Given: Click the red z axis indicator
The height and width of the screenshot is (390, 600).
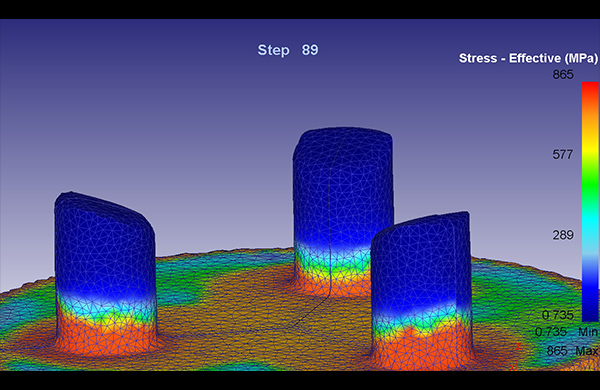Looking at the screenshot, I should click(518, 346).
